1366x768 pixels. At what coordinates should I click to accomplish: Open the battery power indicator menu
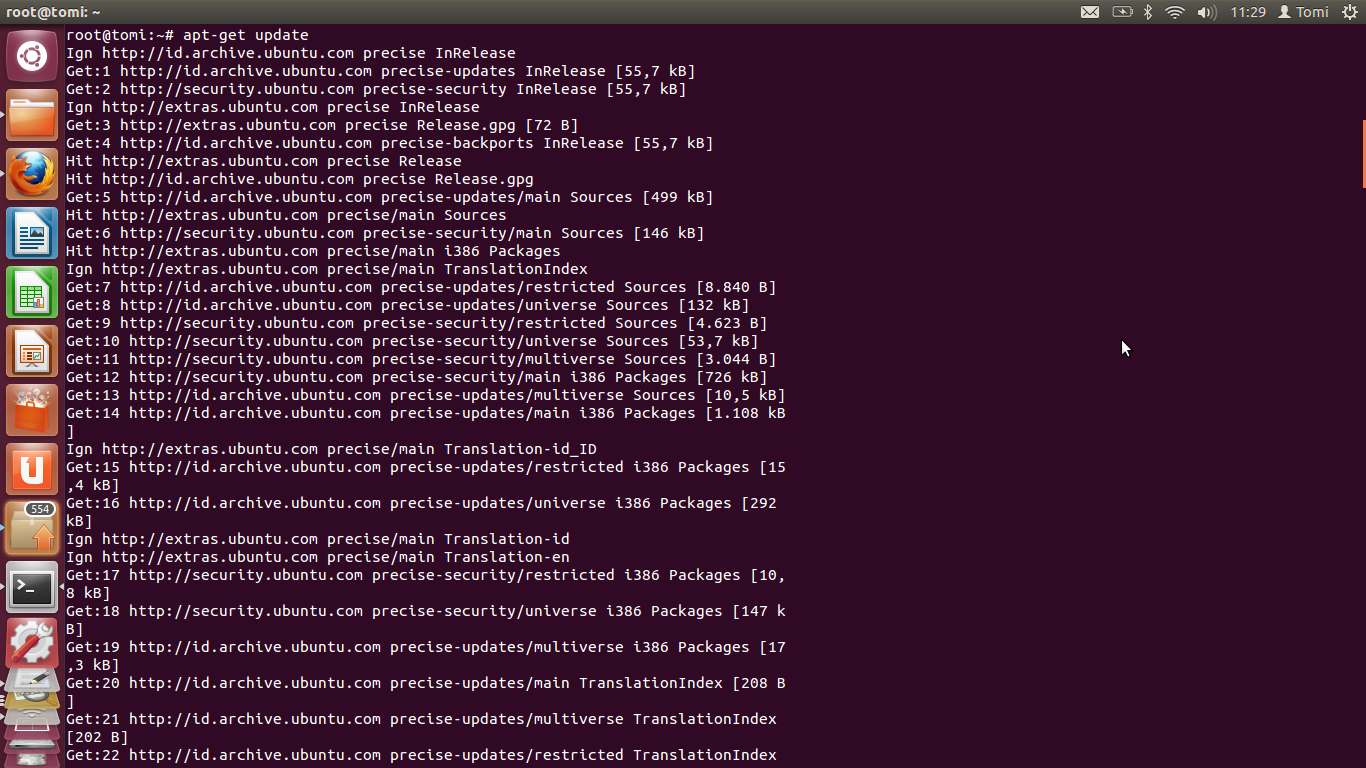click(x=1121, y=12)
